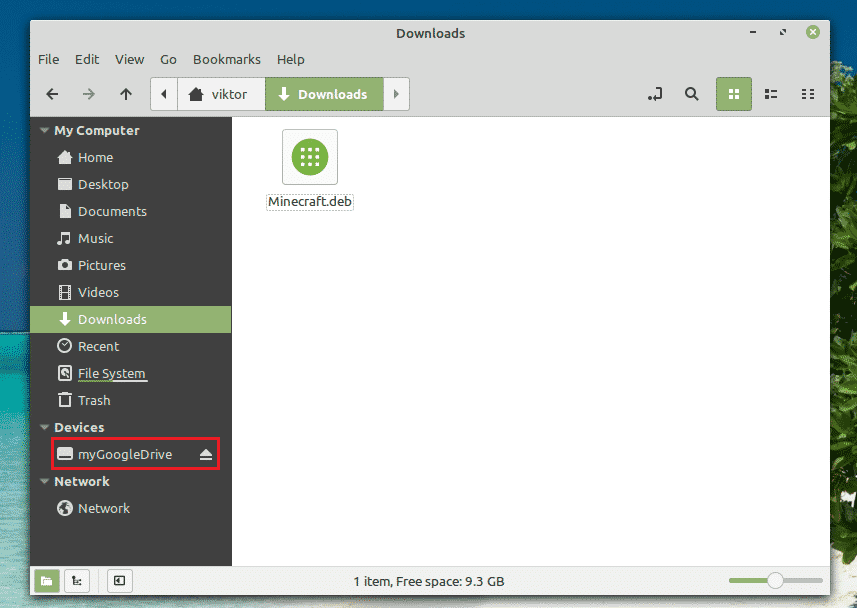Screen dimensions: 857x608
Task: Open Videos in the sidebar
Action: [x=131, y=293]
